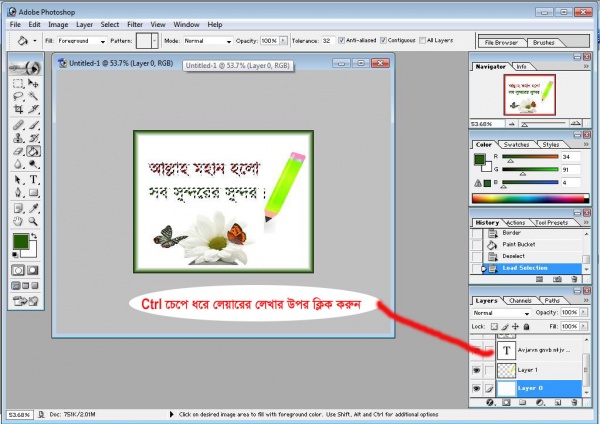
Task: Switch to the Channels tab
Action: click(x=520, y=300)
